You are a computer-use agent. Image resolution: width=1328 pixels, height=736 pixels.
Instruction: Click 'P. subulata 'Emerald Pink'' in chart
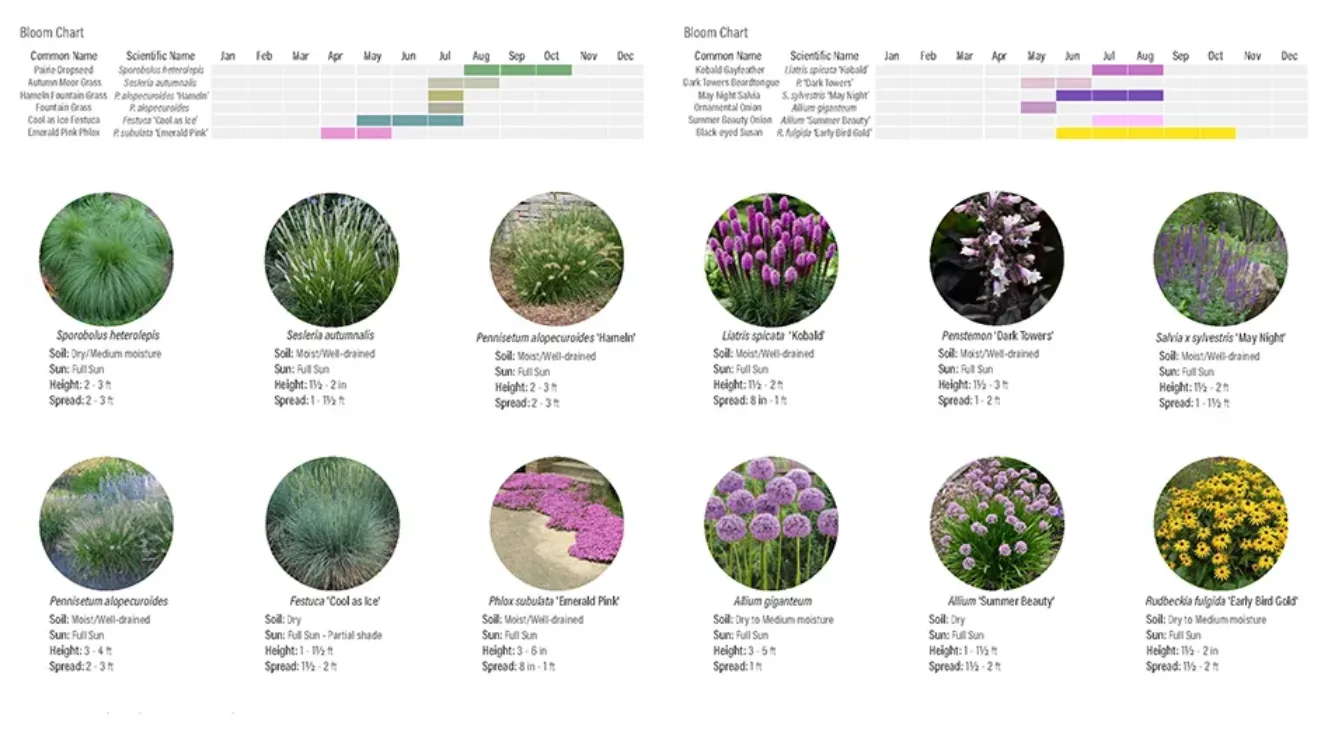coord(160,133)
